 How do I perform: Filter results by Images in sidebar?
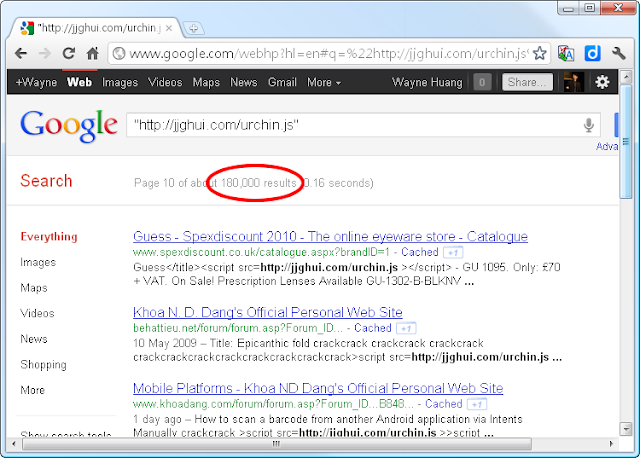click(x=38, y=262)
